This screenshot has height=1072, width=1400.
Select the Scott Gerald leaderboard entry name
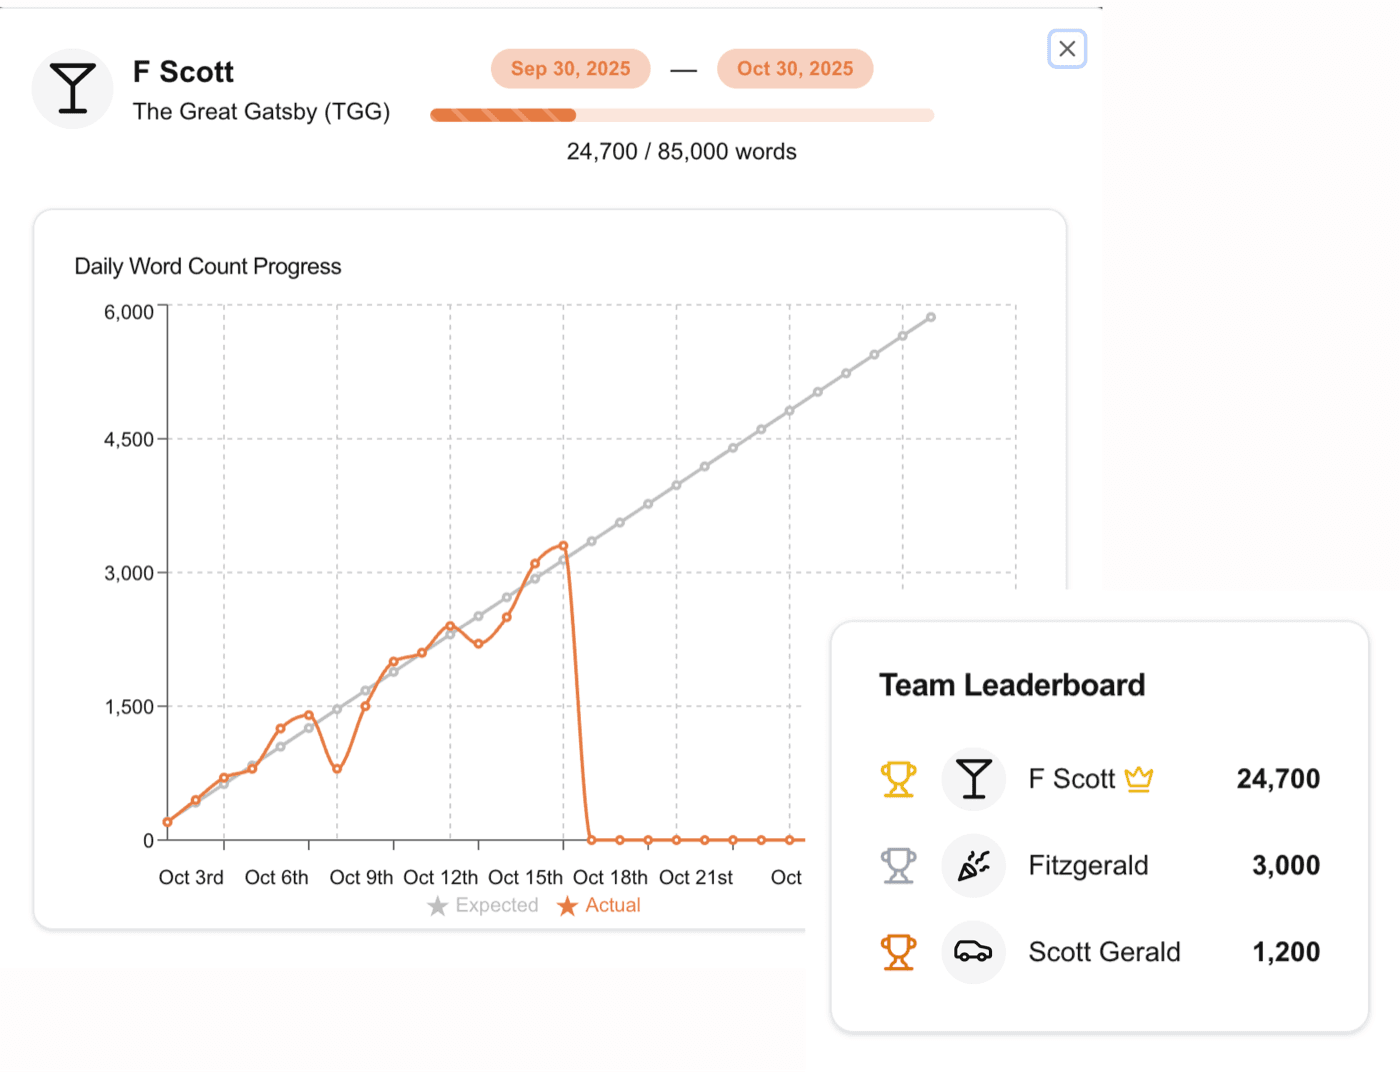tap(1104, 952)
